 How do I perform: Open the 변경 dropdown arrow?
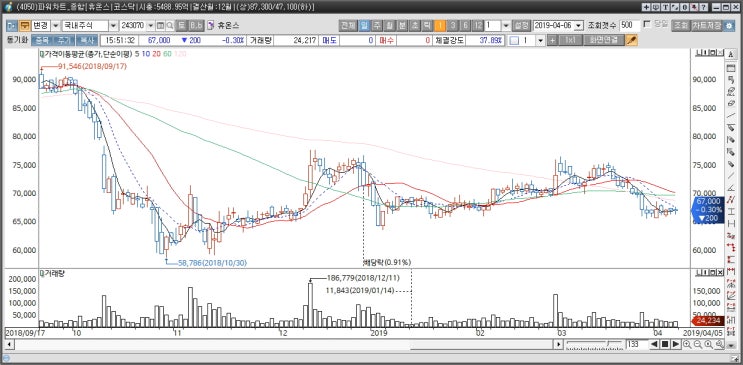click(55, 26)
